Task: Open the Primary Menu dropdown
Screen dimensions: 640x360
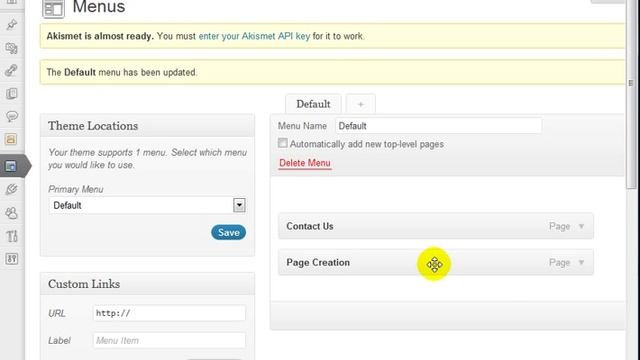Action: coord(147,205)
